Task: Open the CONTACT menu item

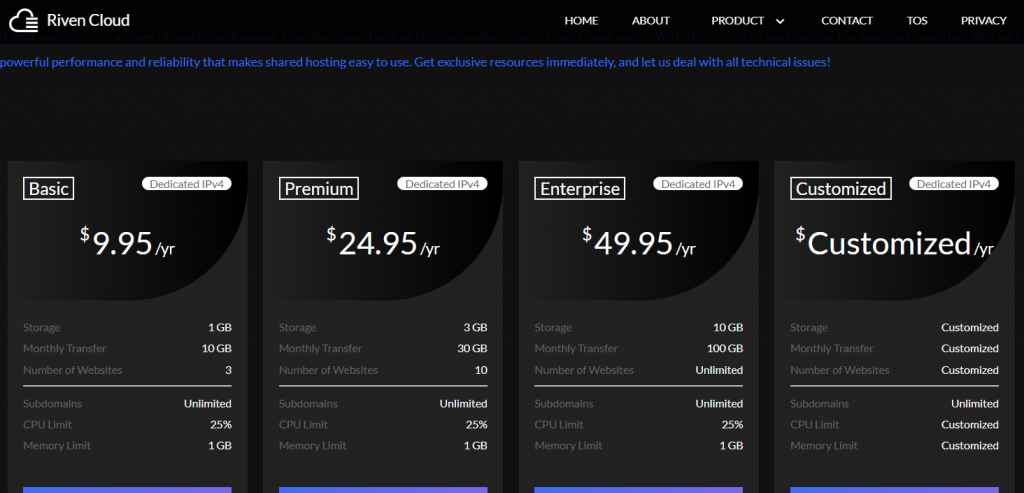Action: pos(847,20)
